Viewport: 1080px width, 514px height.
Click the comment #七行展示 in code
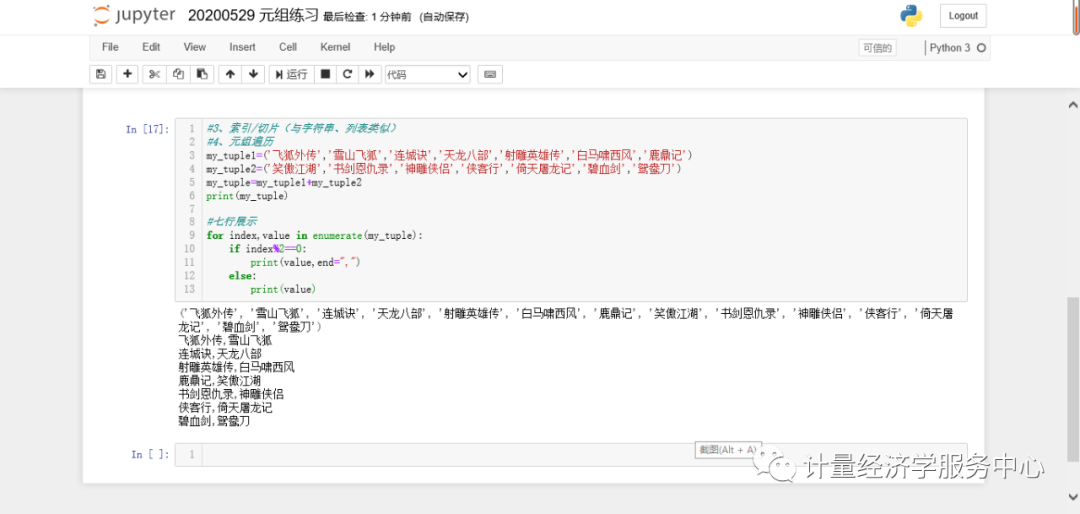[x=231, y=222]
